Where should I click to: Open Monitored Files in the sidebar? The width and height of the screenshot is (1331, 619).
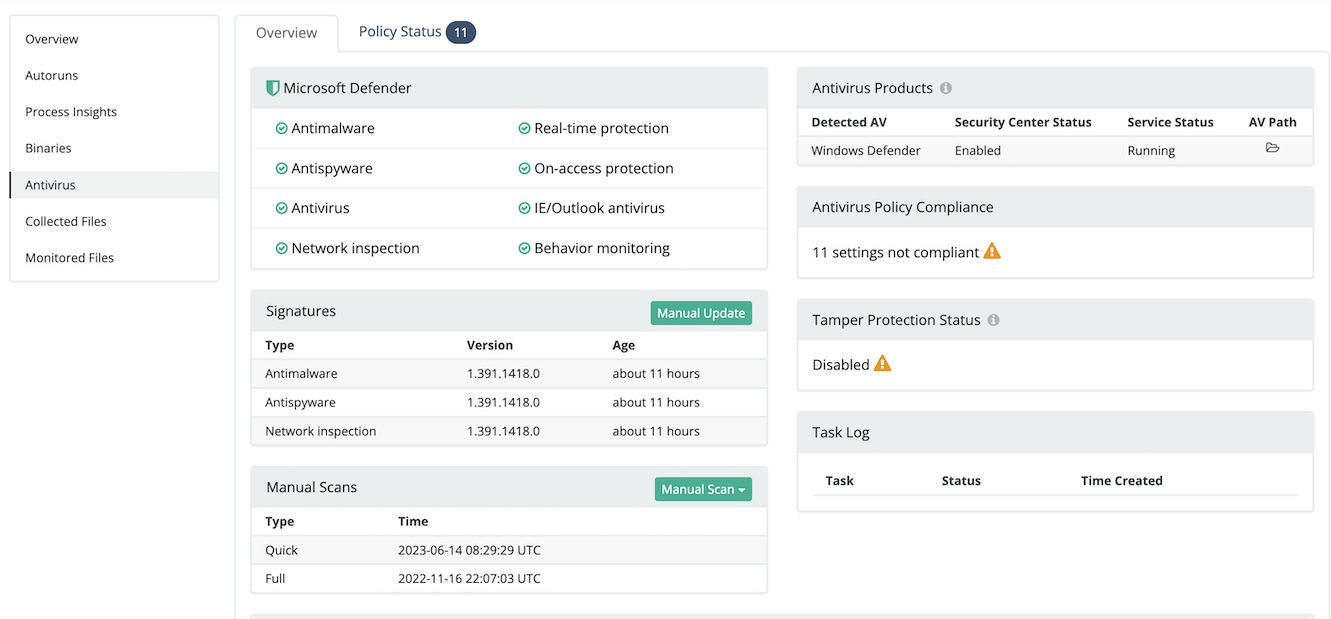coord(114,257)
